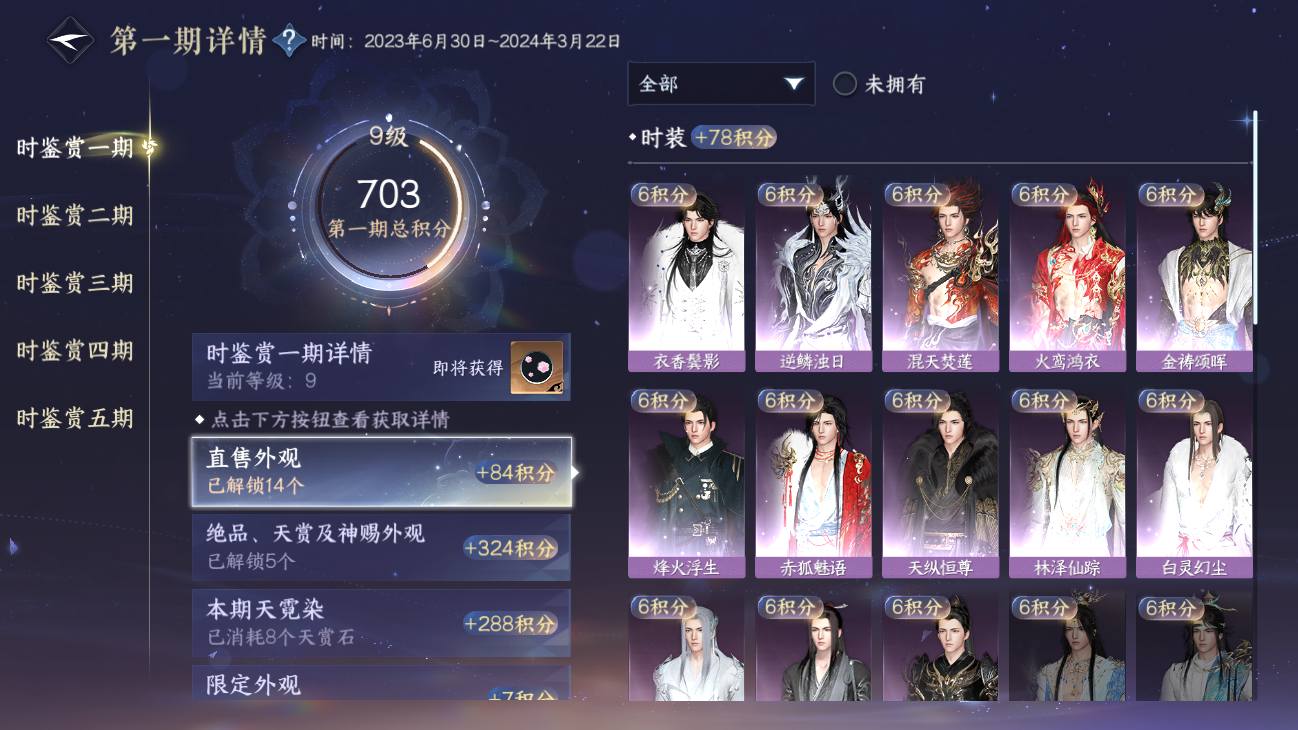Open the question mark help icon
The width and height of the screenshot is (1298, 730).
tap(289, 41)
